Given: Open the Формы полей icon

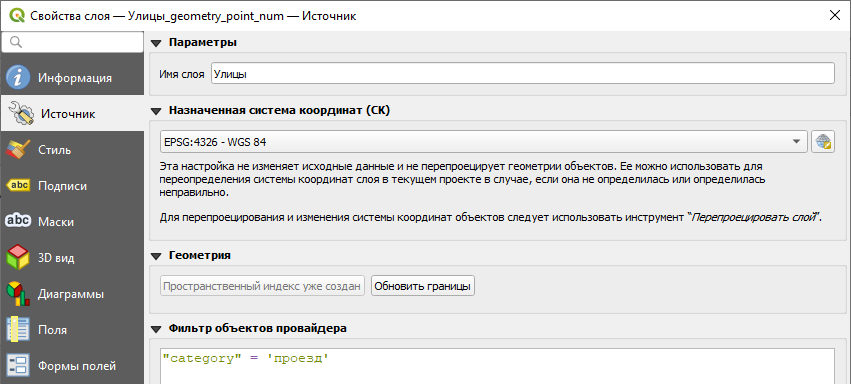Looking at the screenshot, I should (18, 366).
